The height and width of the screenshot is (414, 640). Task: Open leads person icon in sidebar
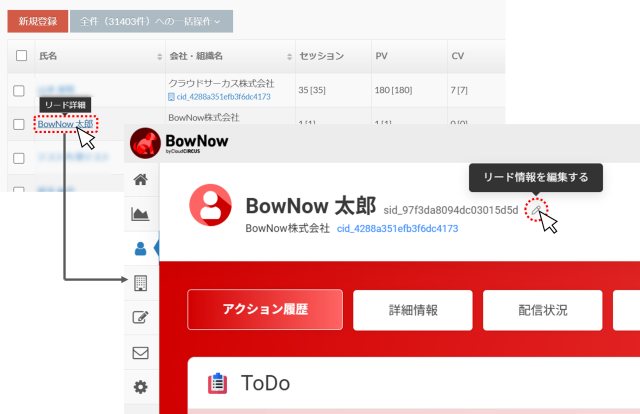coord(140,248)
